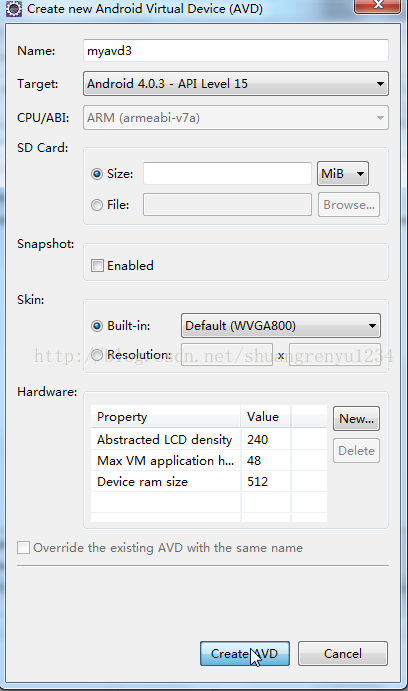Enable the Snapshot checkbox
408x691 pixels.
97,266
